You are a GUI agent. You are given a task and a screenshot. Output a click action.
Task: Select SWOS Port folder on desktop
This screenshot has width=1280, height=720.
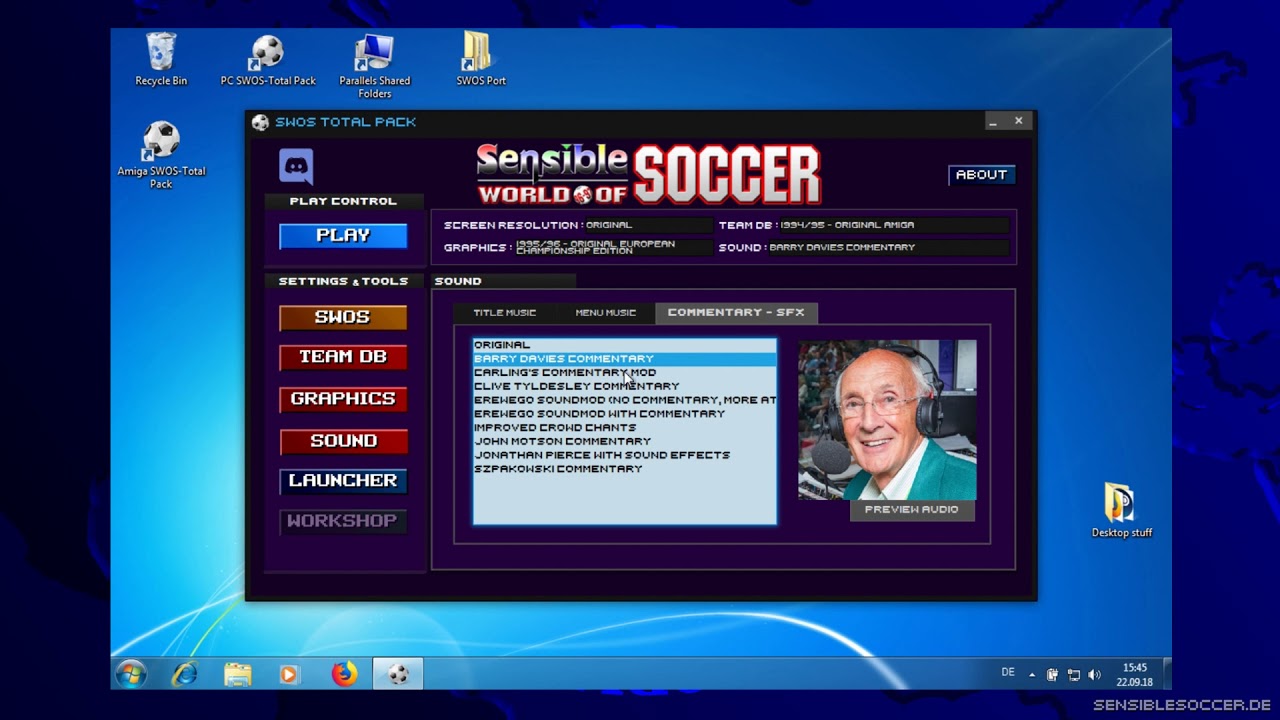pos(481,59)
